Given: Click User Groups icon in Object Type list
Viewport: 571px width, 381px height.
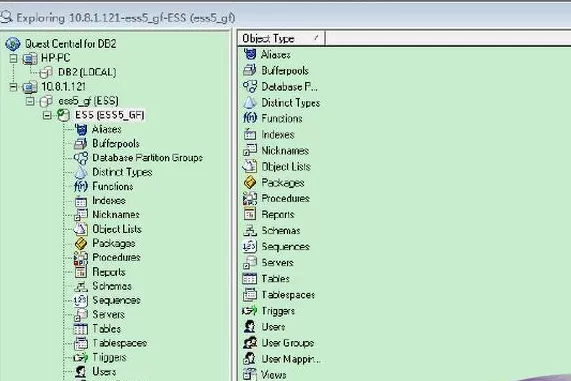Looking at the screenshot, I should (250, 343).
